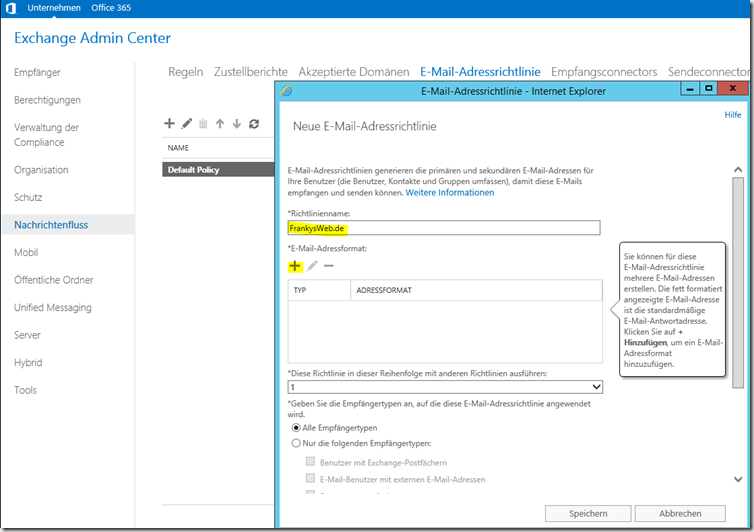
Task: Open the Zustellberichte tab
Action: [250, 72]
